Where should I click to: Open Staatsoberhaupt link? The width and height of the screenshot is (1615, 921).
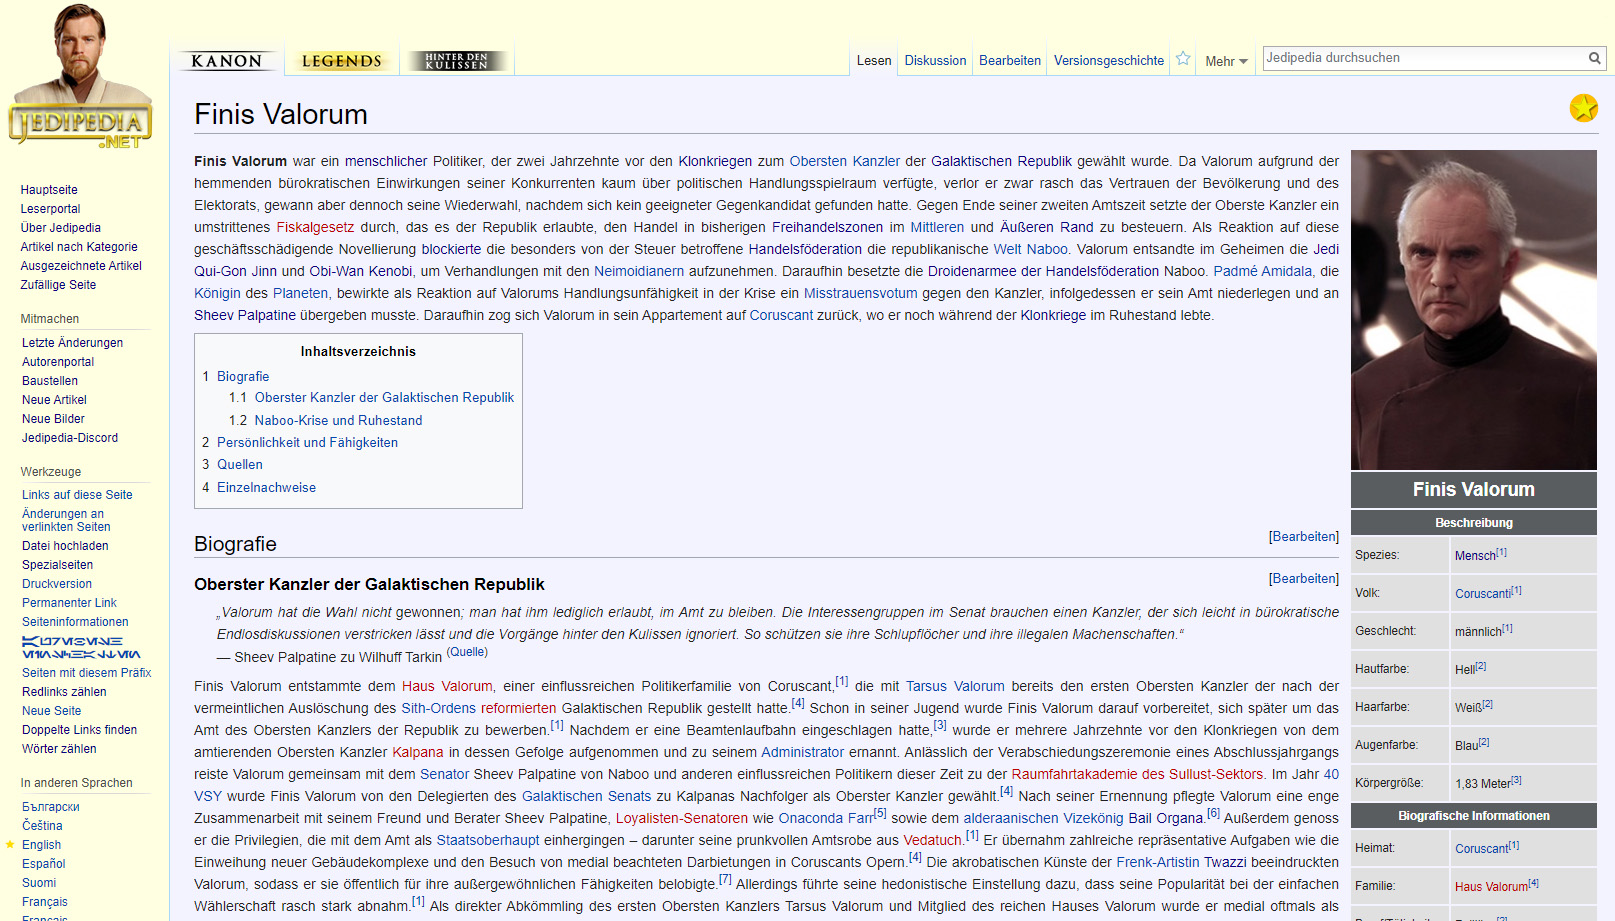pos(488,840)
